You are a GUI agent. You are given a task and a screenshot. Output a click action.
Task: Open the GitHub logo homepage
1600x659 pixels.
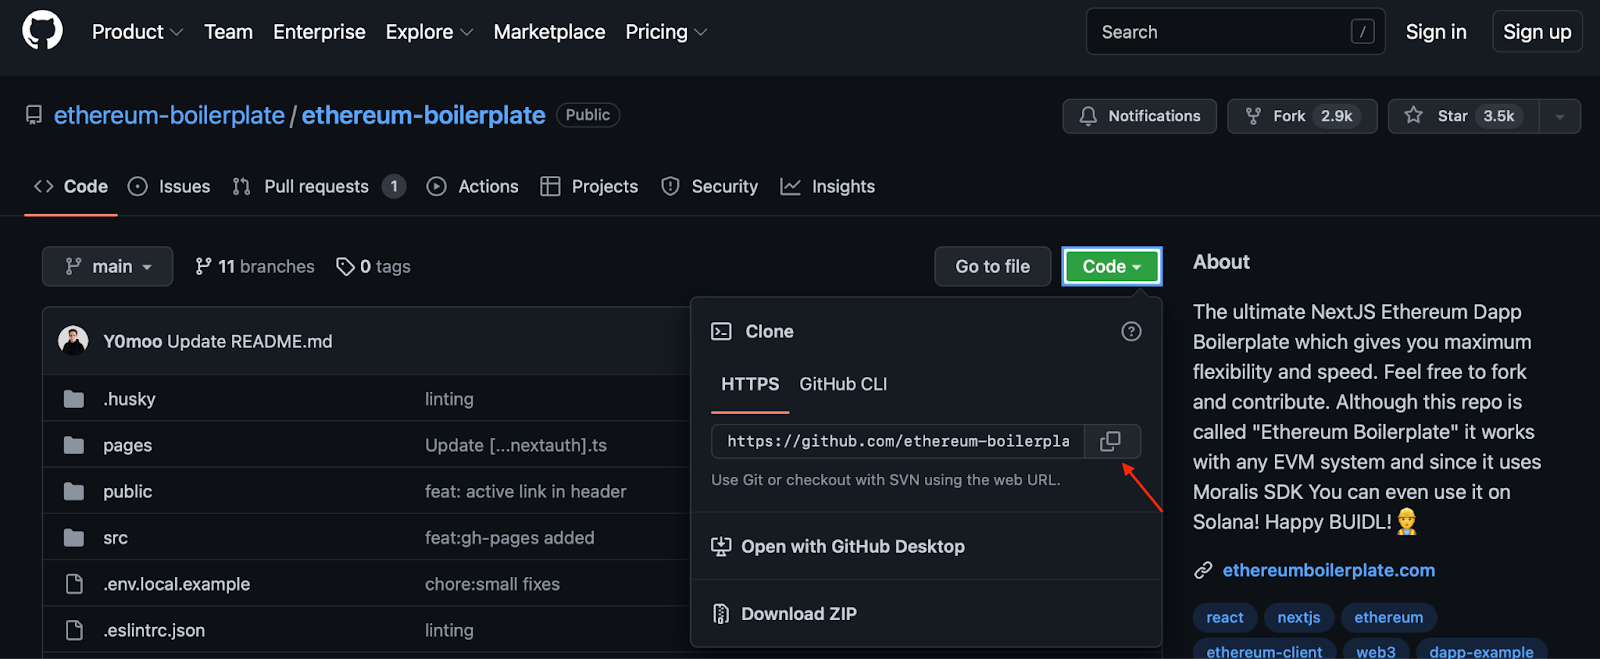[42, 31]
